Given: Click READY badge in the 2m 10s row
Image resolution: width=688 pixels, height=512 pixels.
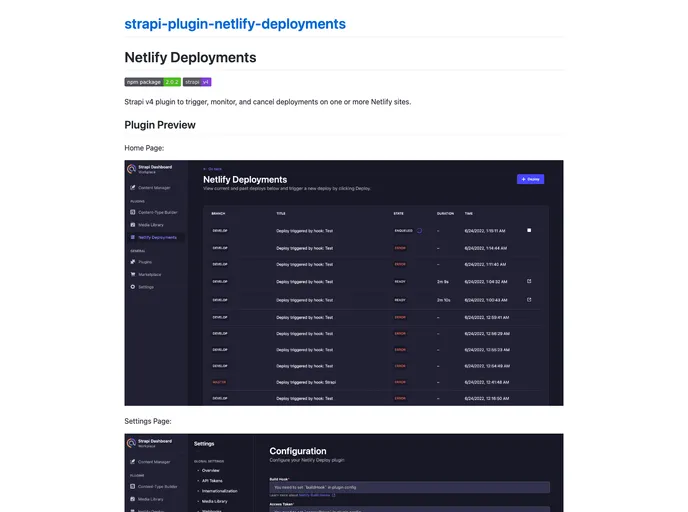Looking at the screenshot, I should pyautogui.click(x=400, y=300).
